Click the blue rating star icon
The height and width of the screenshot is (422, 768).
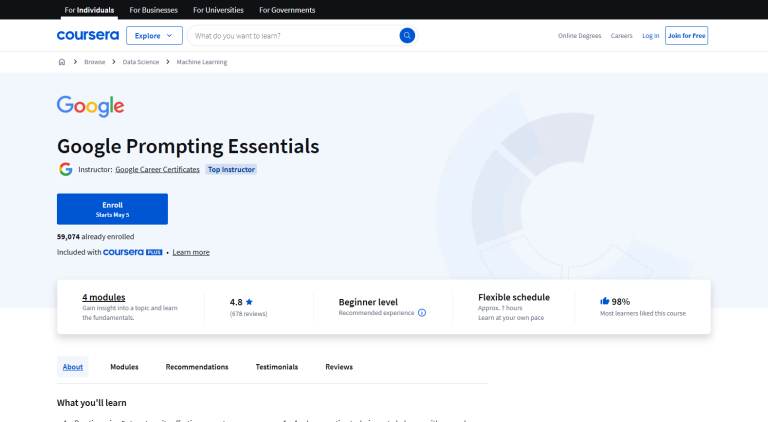click(x=249, y=302)
